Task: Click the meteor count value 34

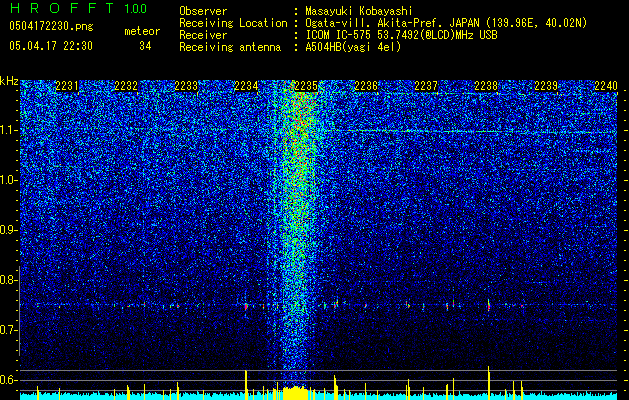Action: point(145,46)
